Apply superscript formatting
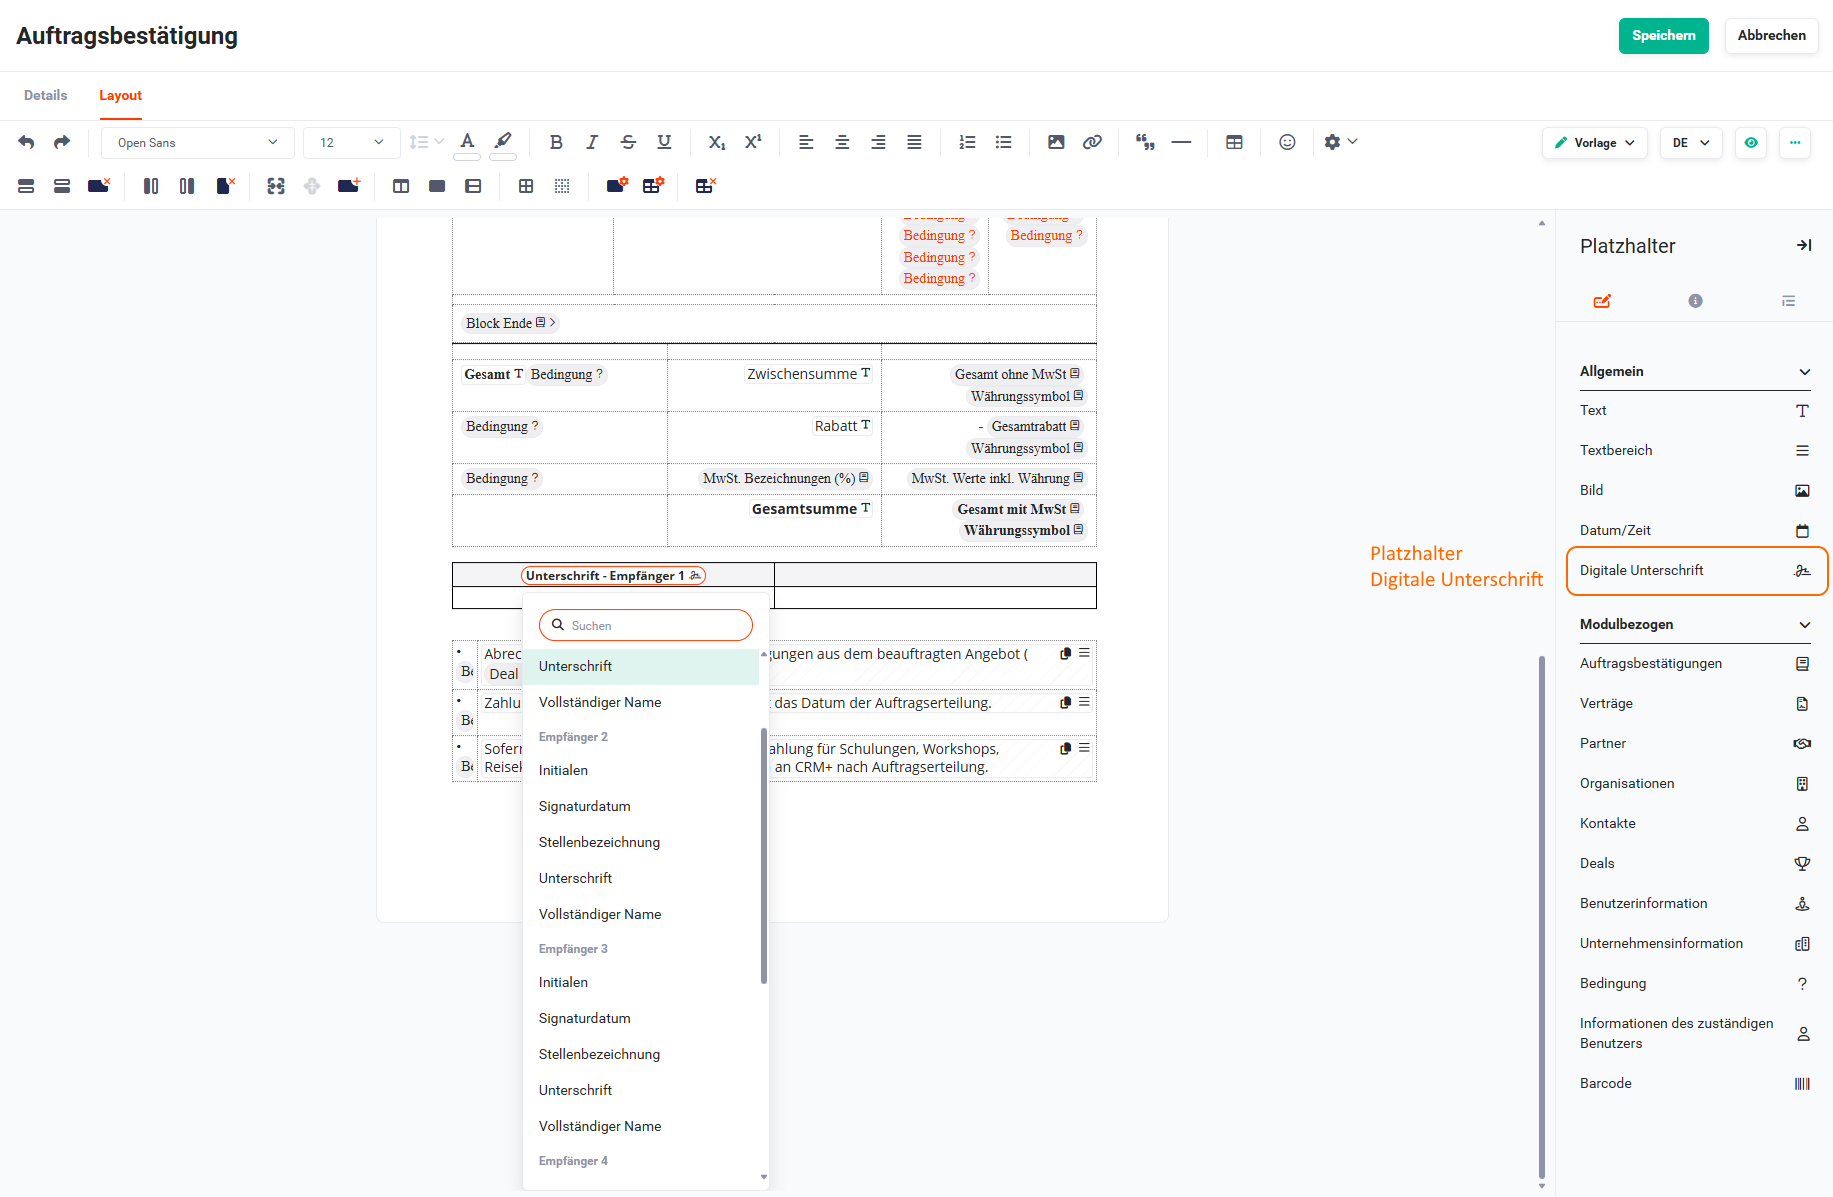Screen dimensions: 1833x1197 (753, 142)
